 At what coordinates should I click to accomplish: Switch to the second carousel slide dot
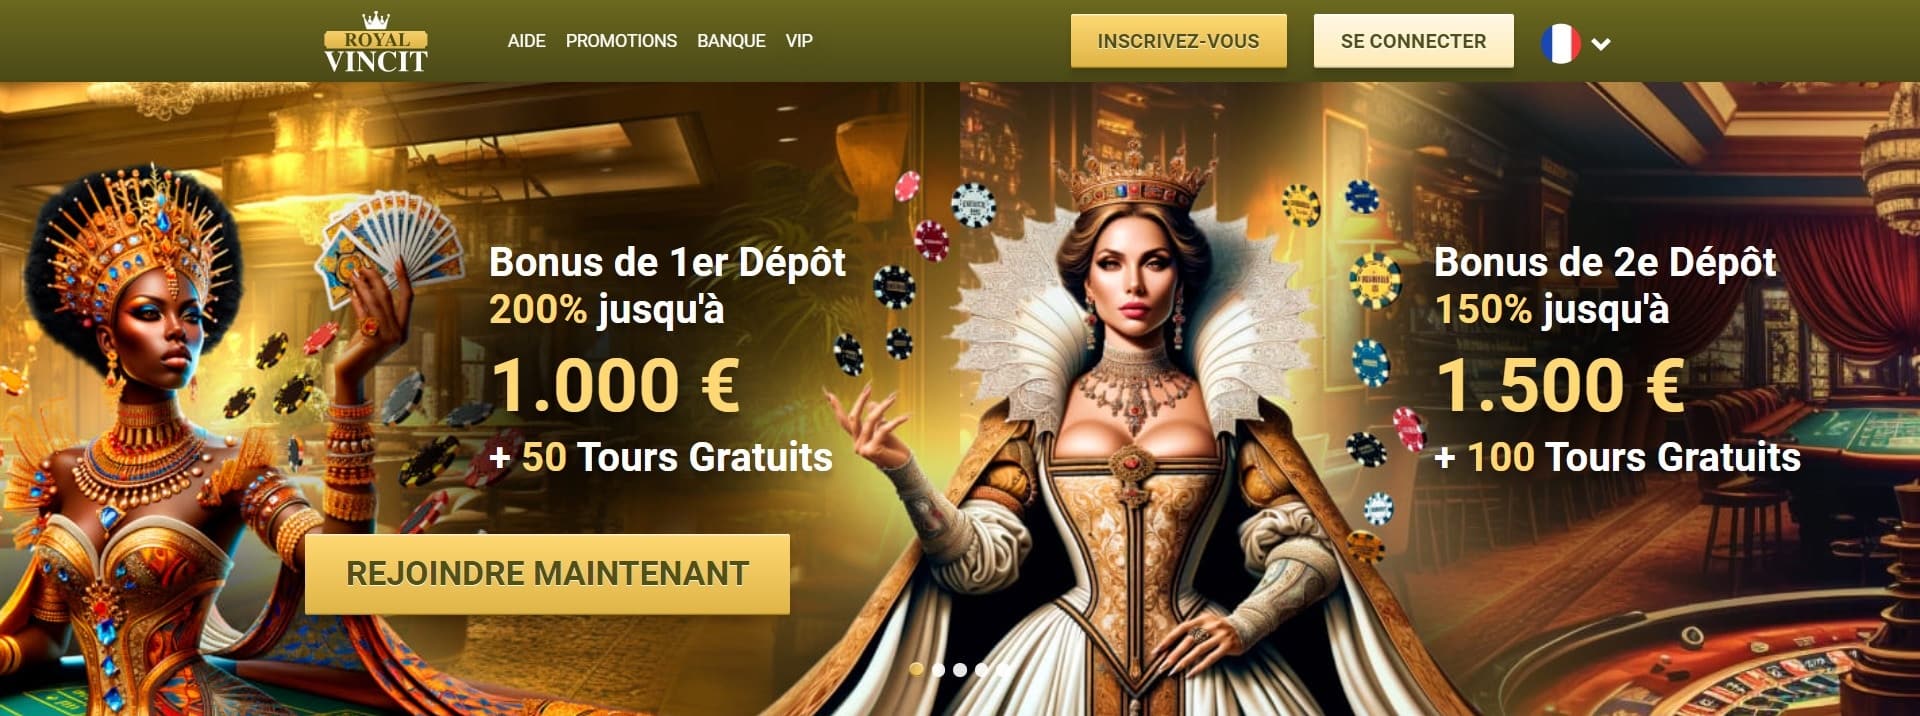tap(938, 670)
